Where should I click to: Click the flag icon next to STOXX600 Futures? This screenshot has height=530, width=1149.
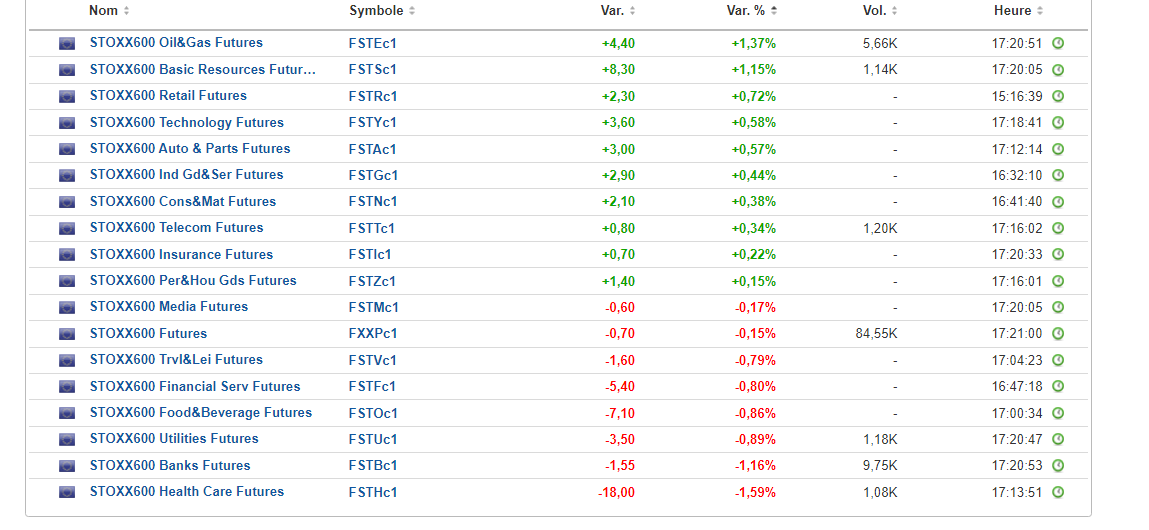(67, 334)
